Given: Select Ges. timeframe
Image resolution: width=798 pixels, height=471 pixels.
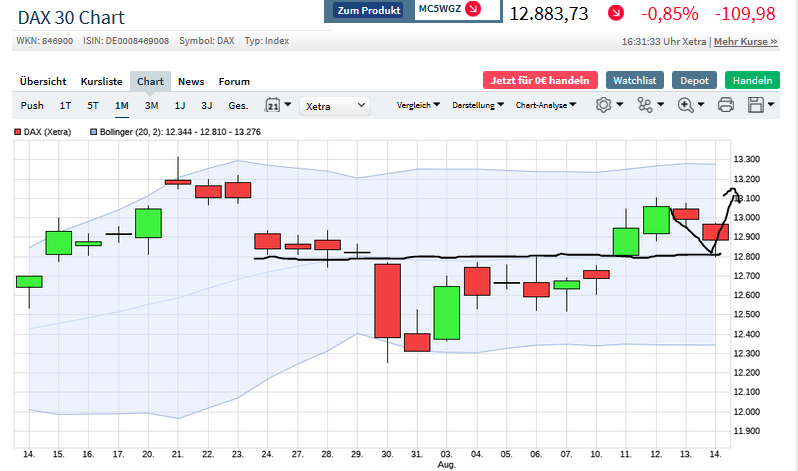Looking at the screenshot, I should tap(238, 105).
